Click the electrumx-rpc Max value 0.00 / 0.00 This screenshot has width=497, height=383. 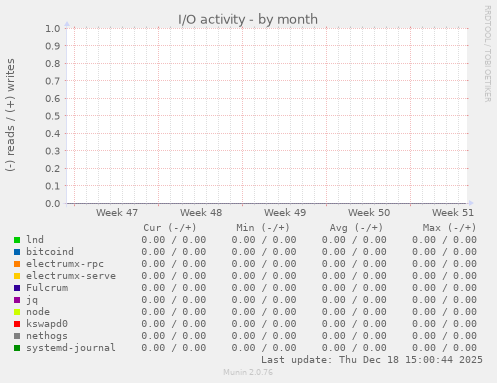[444, 264]
